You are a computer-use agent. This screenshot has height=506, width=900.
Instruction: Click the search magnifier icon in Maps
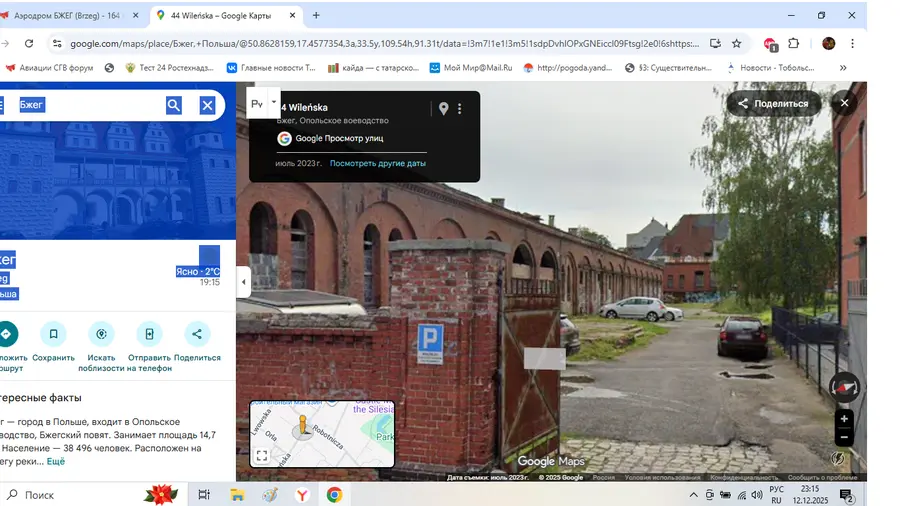click(x=174, y=105)
